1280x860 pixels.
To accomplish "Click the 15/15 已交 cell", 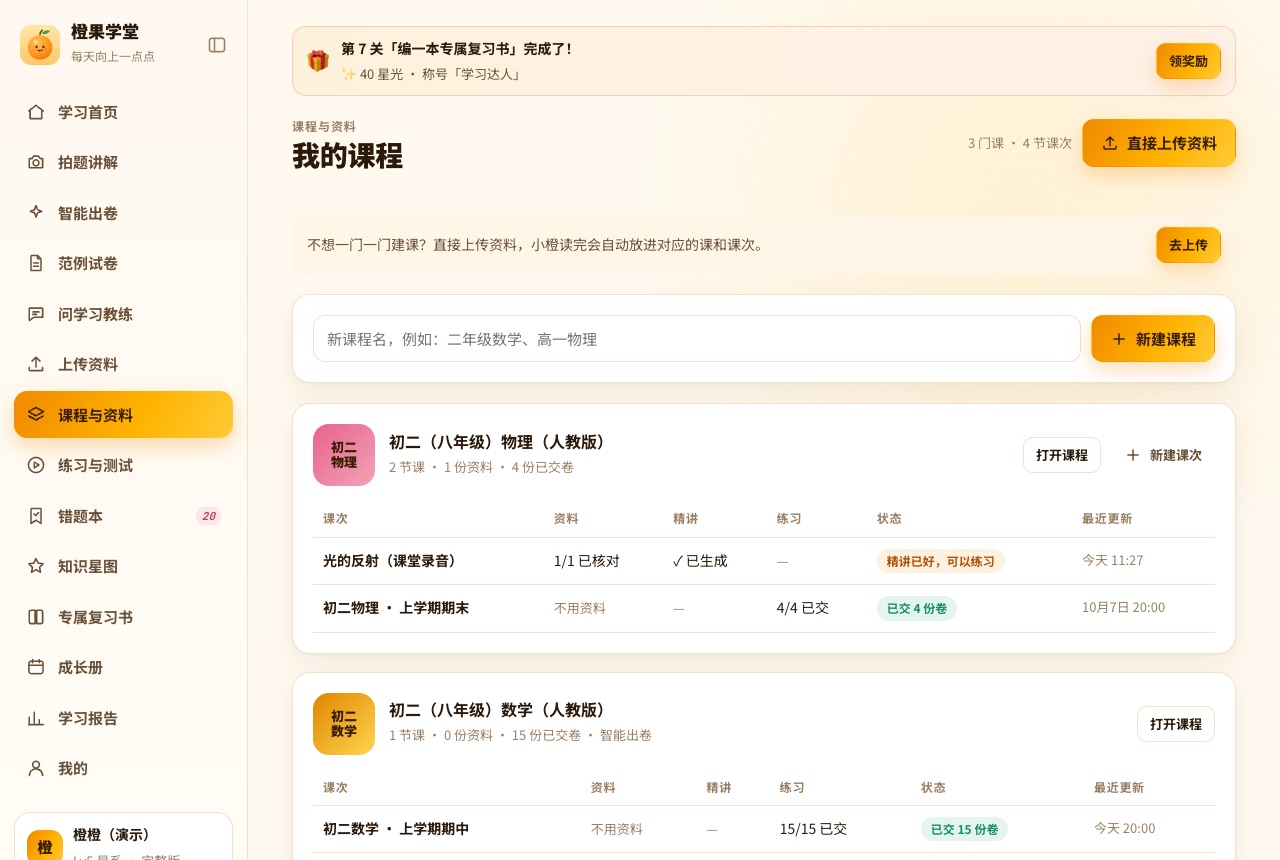I will [813, 829].
